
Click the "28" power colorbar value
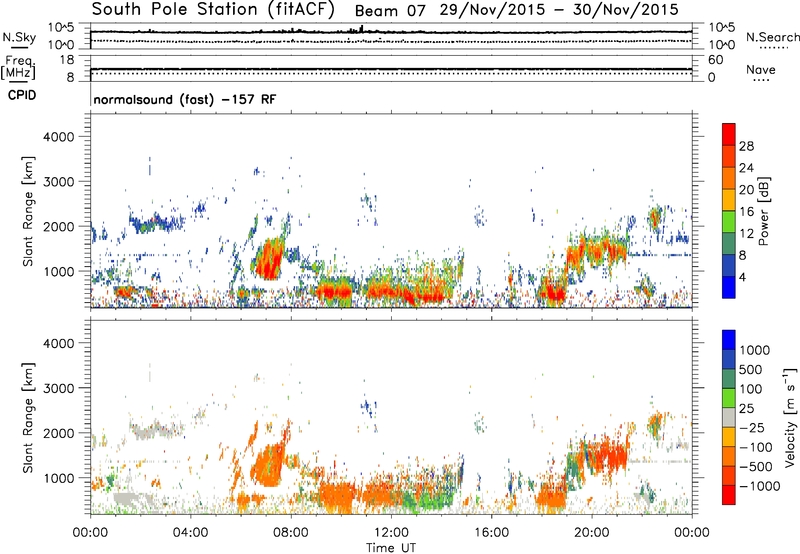pos(746,146)
